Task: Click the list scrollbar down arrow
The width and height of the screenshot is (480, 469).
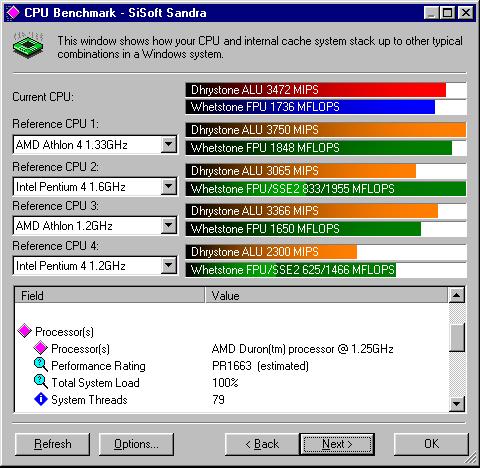Action: (457, 404)
